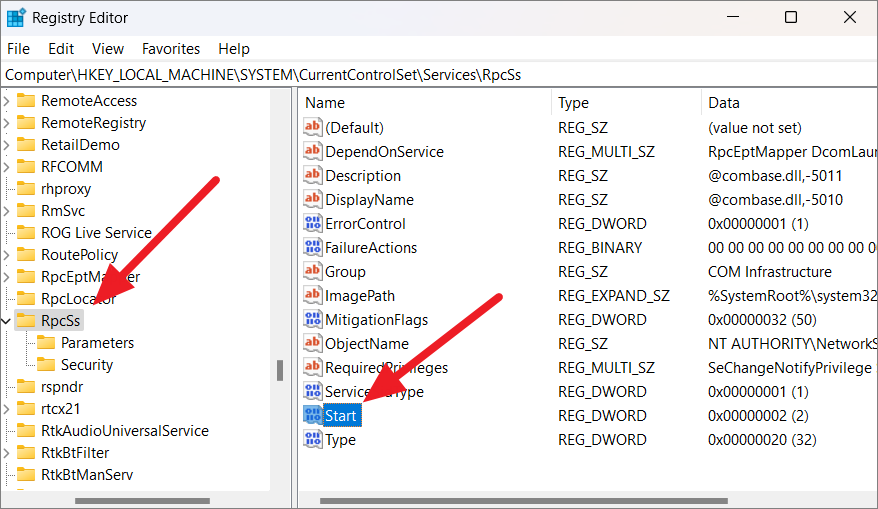Click the SeChangeNotifyPrivilege data cell

pos(790,368)
